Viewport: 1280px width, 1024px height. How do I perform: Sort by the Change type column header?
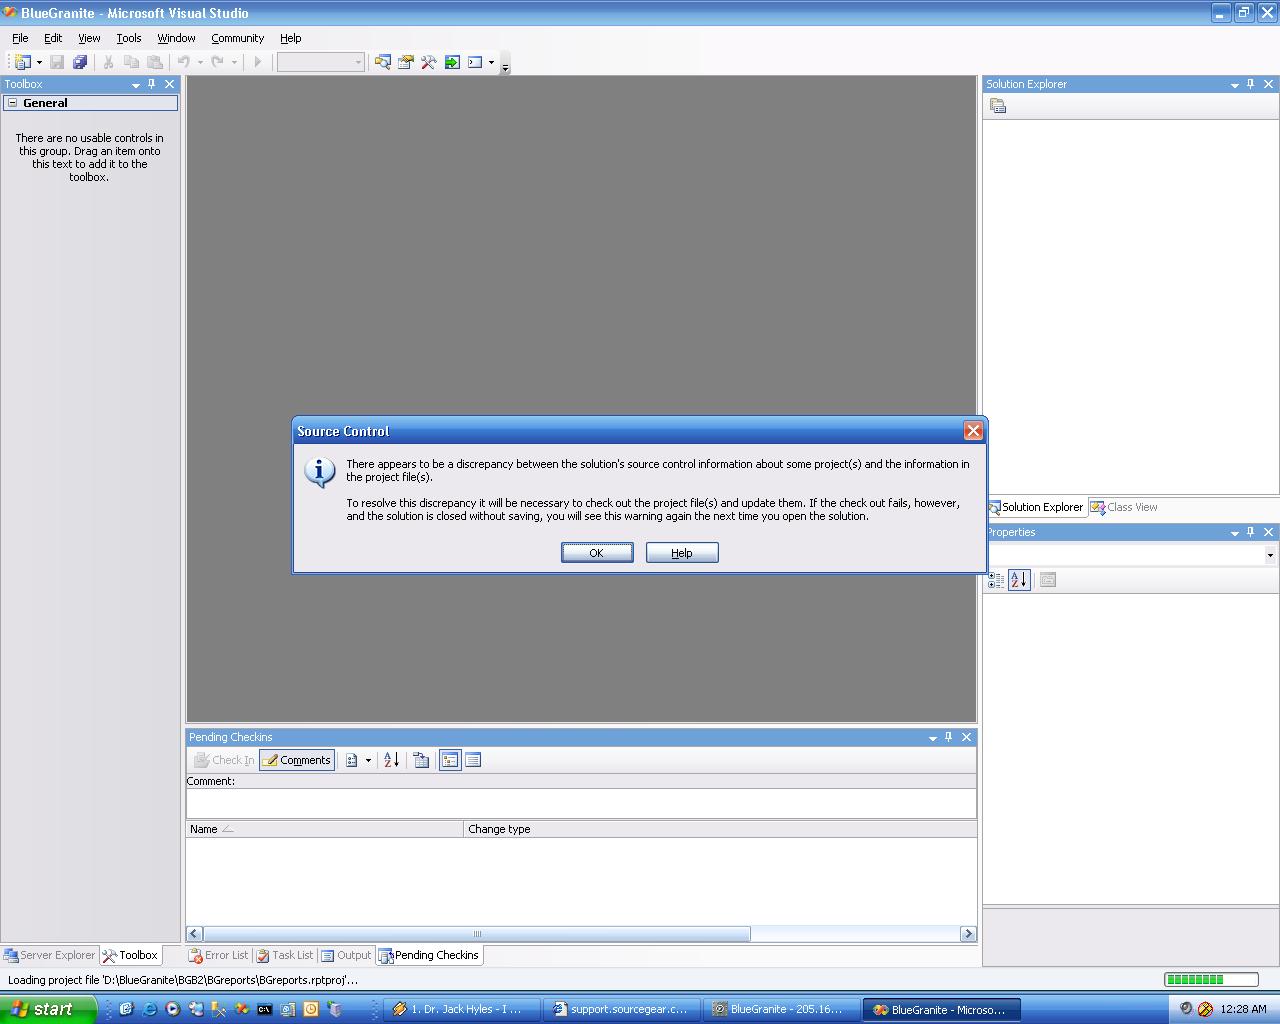click(x=720, y=829)
